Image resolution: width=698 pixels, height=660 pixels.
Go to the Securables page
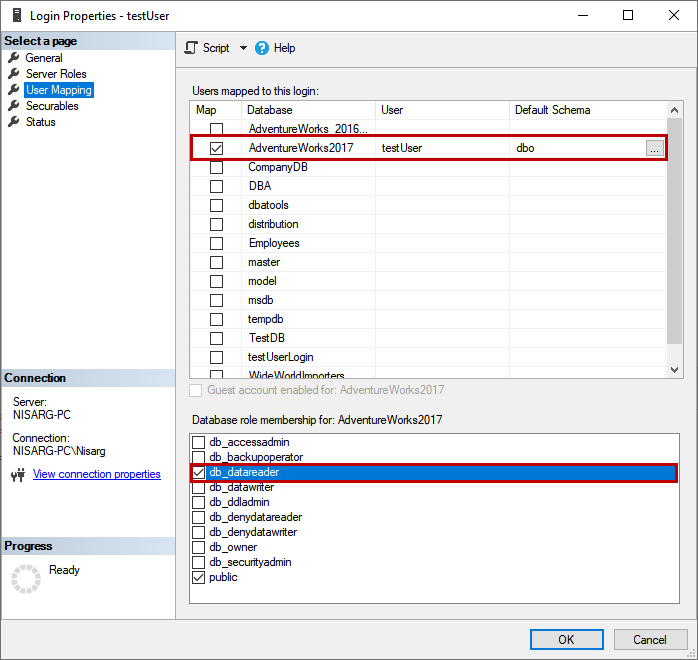click(x=52, y=106)
